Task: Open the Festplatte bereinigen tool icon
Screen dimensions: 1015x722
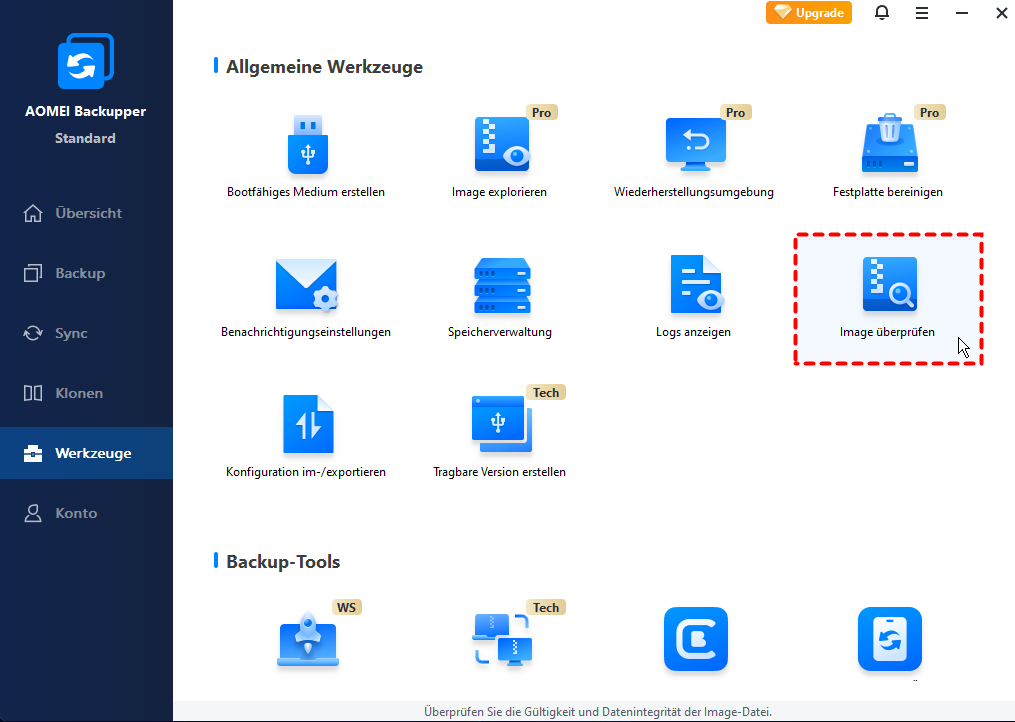Action: tap(889, 144)
